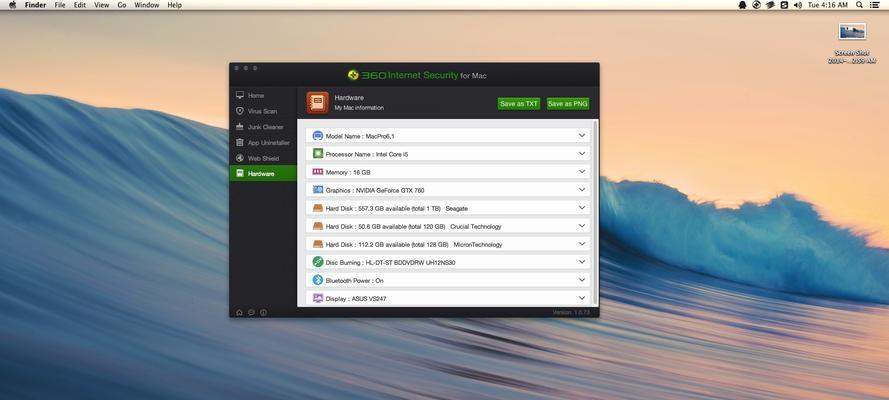The width and height of the screenshot is (889, 400).
Task: Click the hardware list vertical scrollbar
Action: pyautogui.click(x=595, y=212)
